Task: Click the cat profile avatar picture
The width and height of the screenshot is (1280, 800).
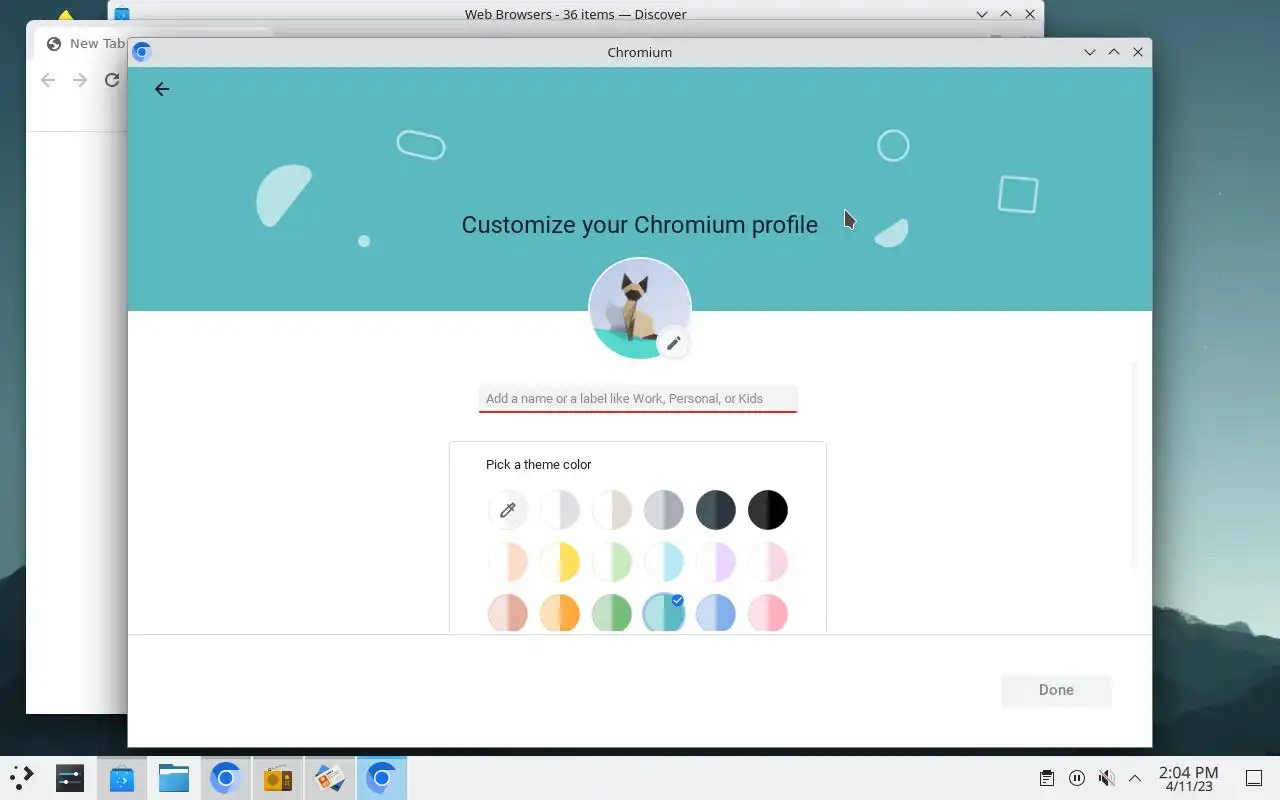Action: (640, 308)
